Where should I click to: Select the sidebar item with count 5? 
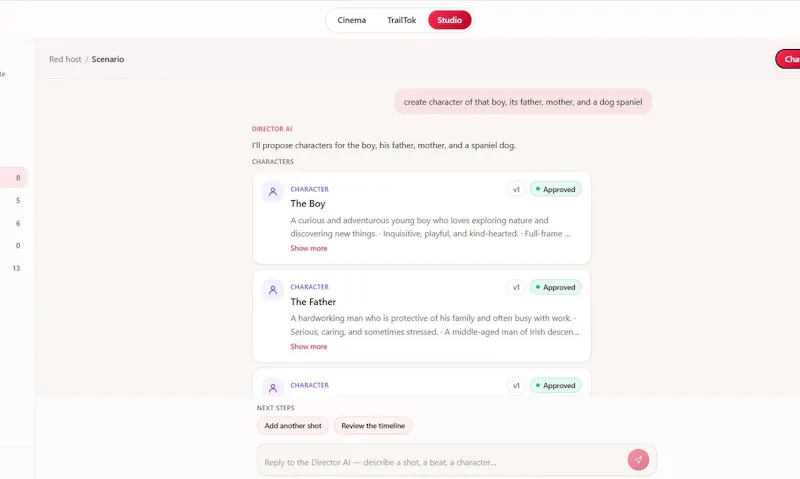tap(14, 200)
